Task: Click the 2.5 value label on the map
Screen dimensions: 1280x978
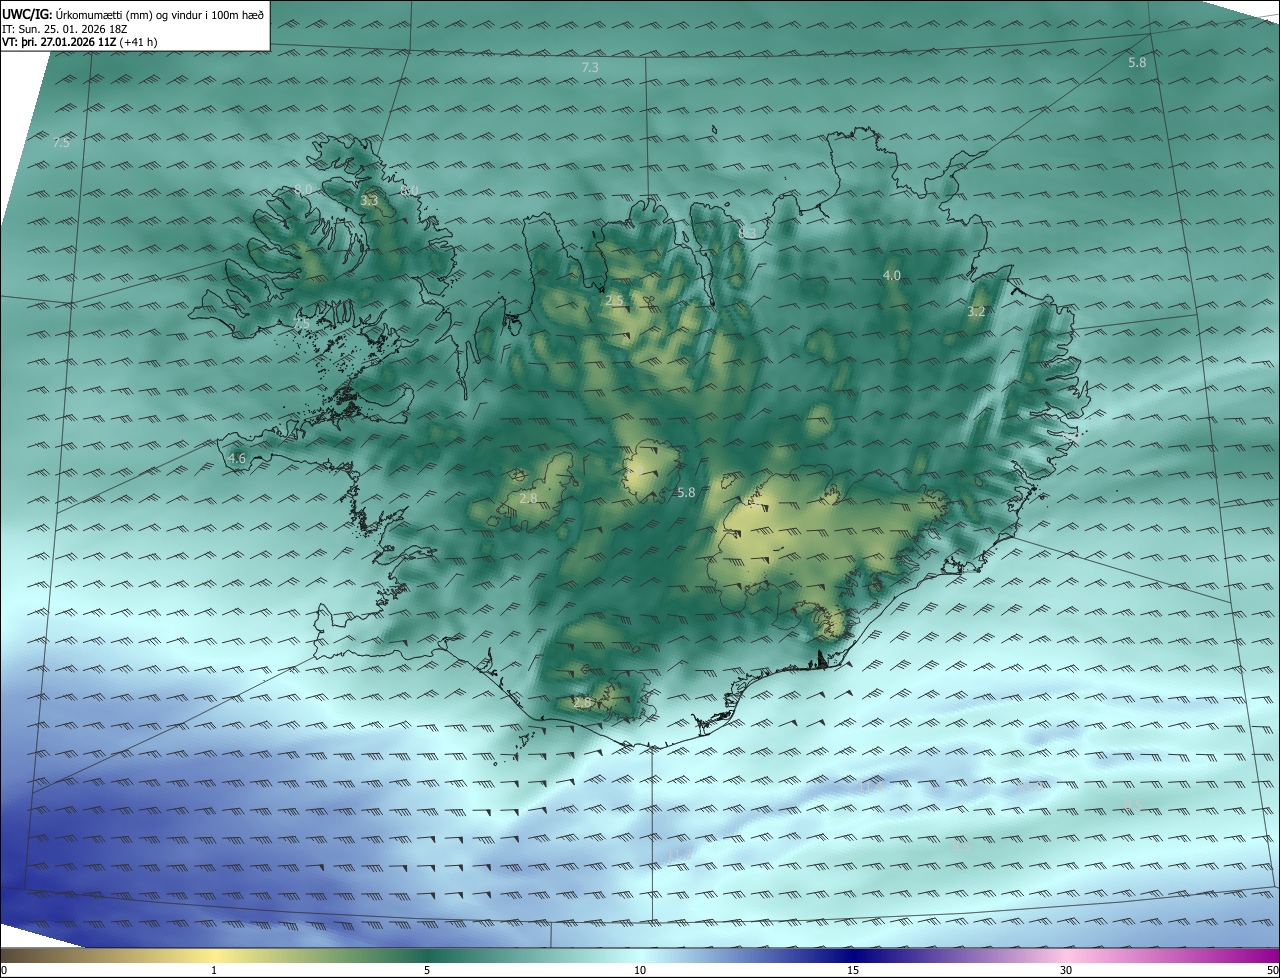Action: [x=613, y=300]
